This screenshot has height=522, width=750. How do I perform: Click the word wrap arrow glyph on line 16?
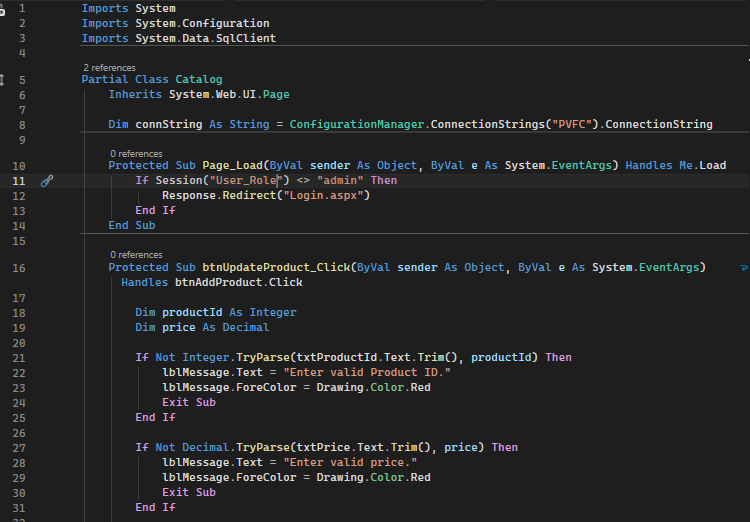743,268
